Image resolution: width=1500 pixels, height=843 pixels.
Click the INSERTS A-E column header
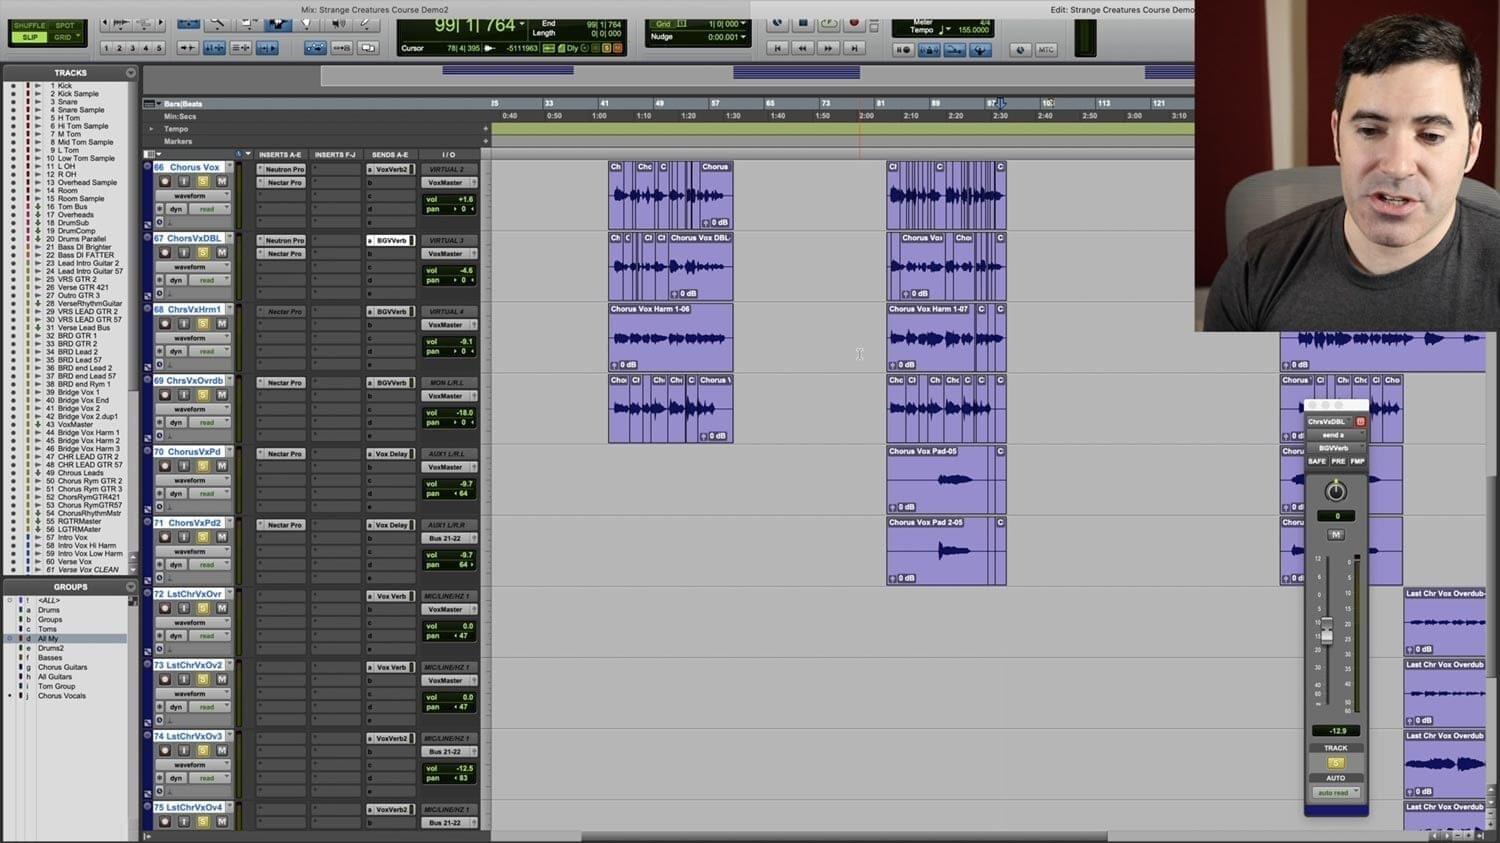click(280, 155)
